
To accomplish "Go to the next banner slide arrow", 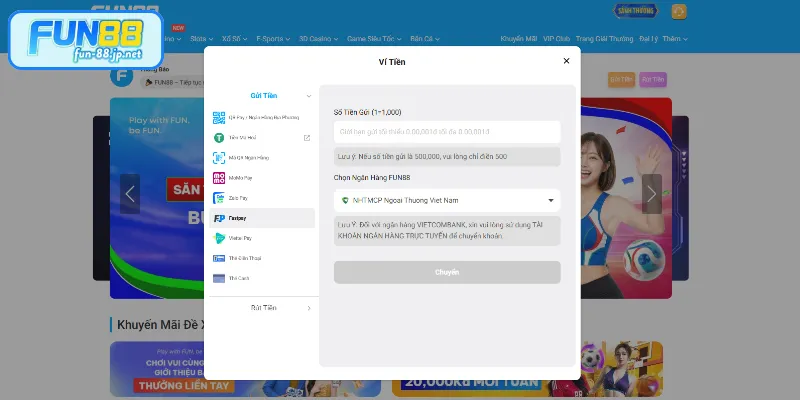I will coord(652,193).
